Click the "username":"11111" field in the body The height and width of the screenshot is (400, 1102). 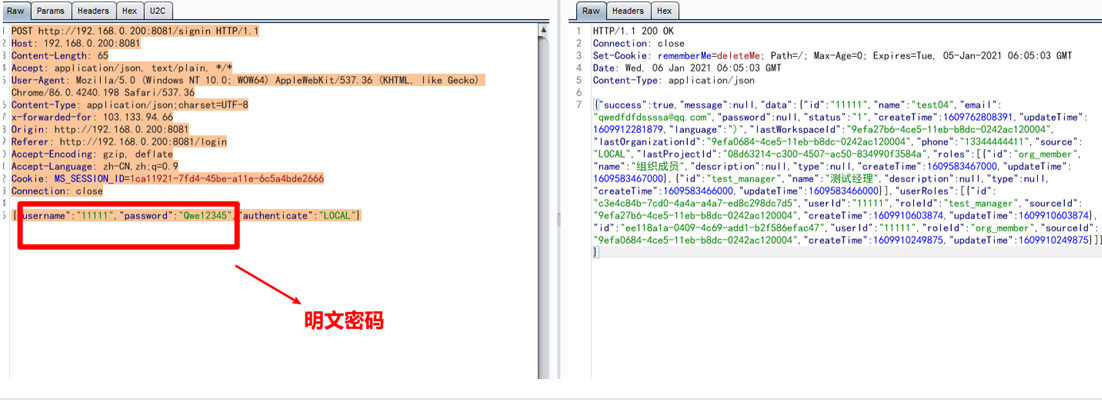pyautogui.click(x=66, y=215)
